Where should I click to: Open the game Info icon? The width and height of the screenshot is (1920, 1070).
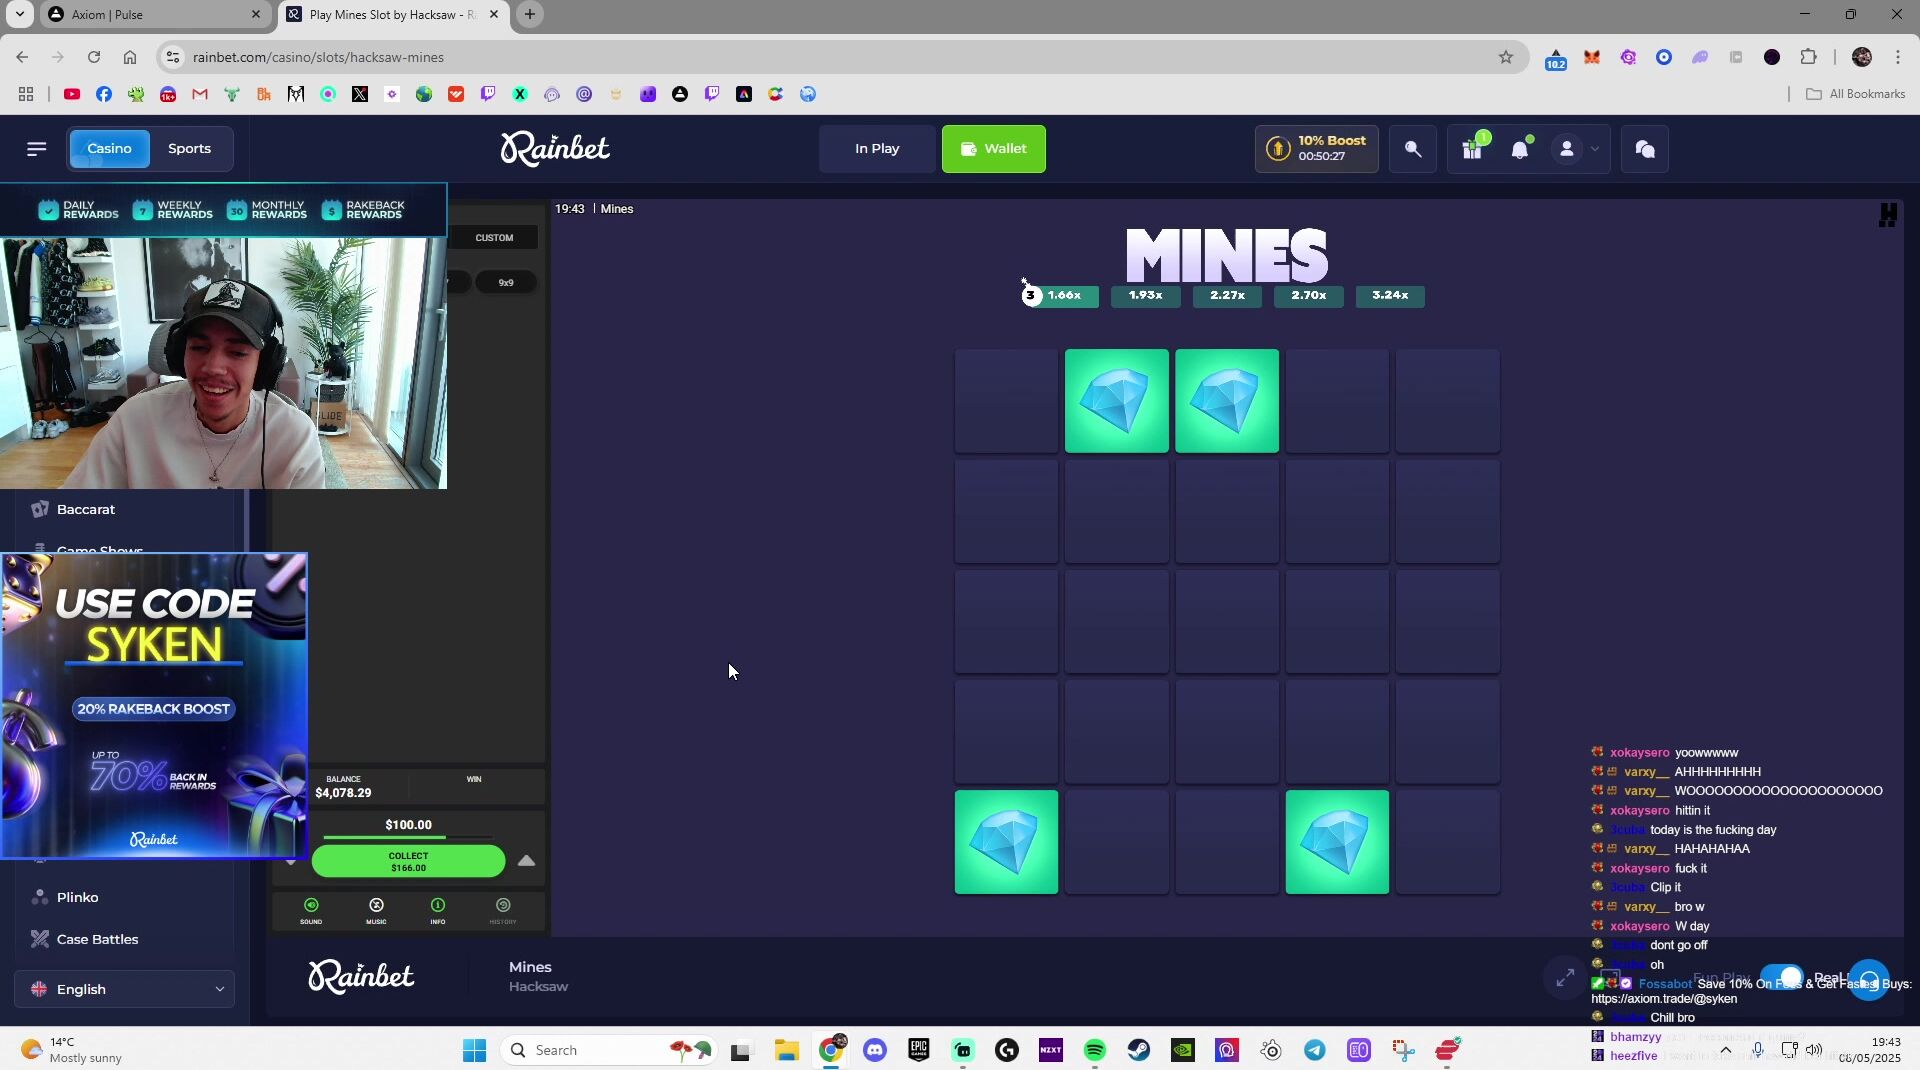click(438, 910)
